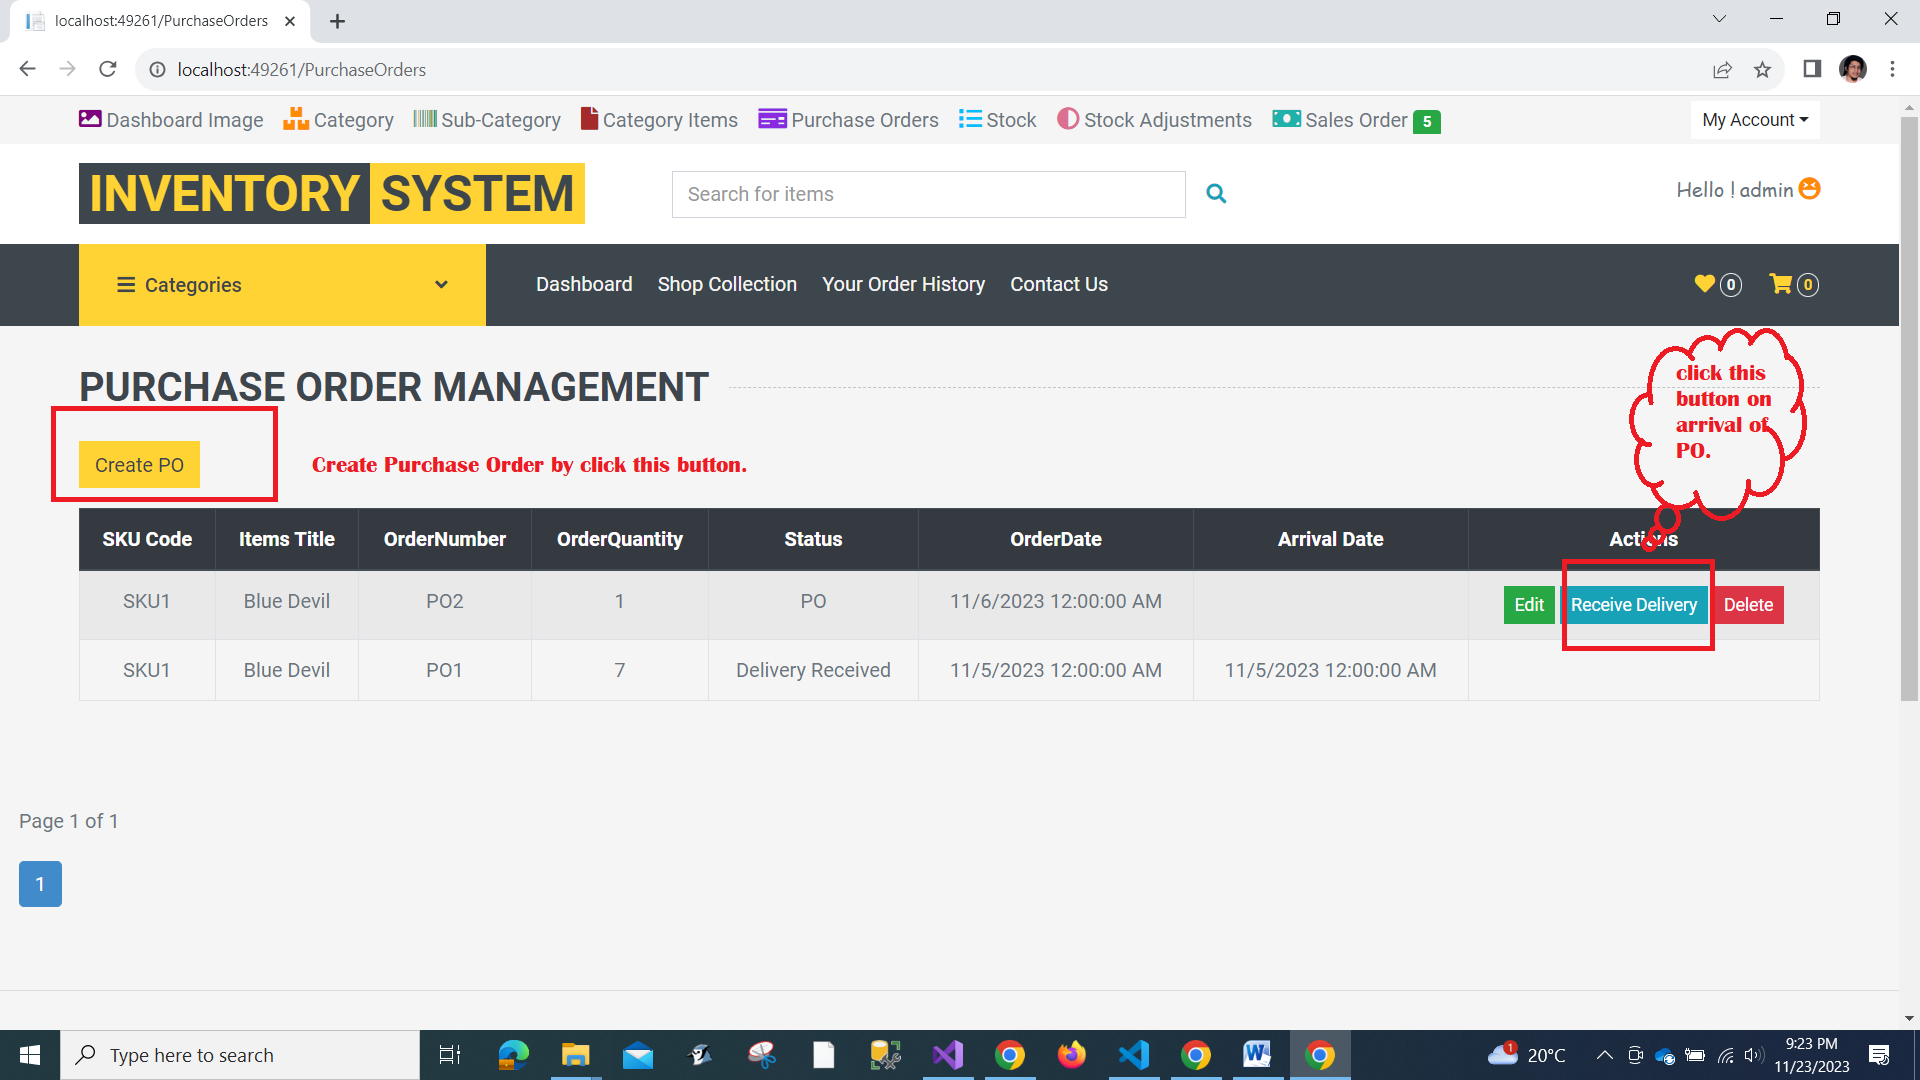Image resolution: width=1920 pixels, height=1080 pixels.
Task: Click the Stock list icon
Action: tap(969, 119)
